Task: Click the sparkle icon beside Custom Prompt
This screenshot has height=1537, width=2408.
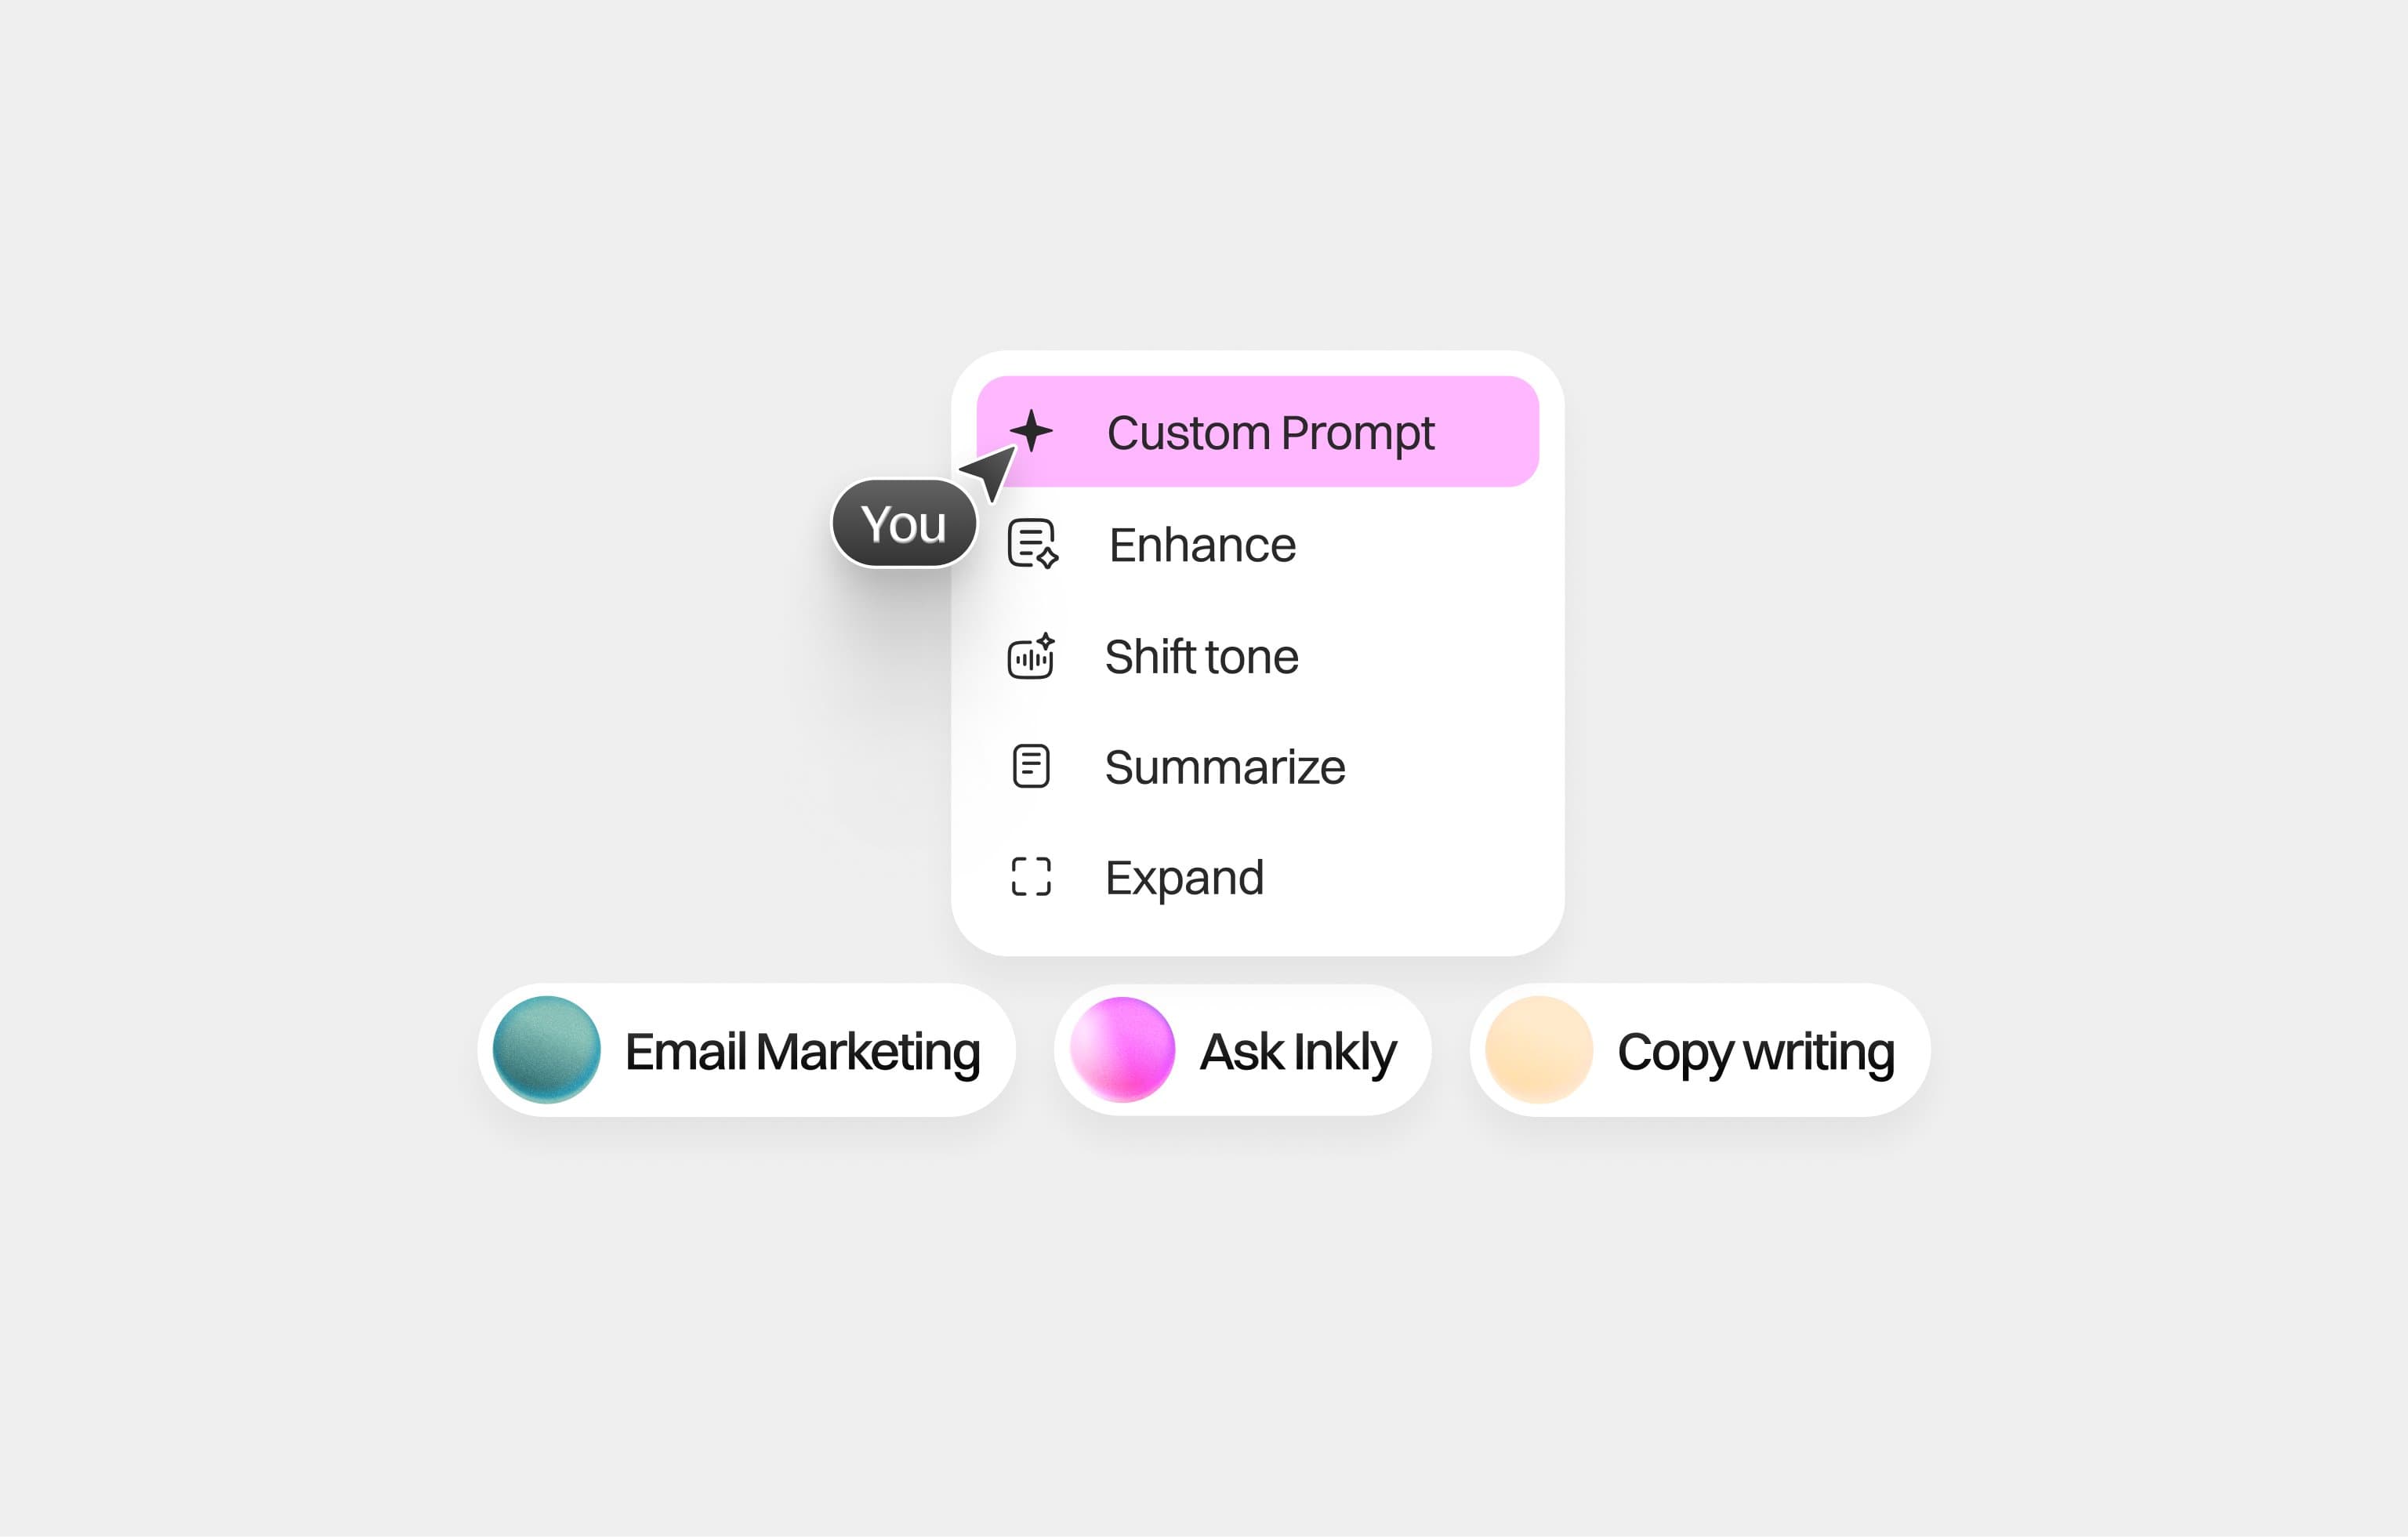Action: tap(1031, 431)
